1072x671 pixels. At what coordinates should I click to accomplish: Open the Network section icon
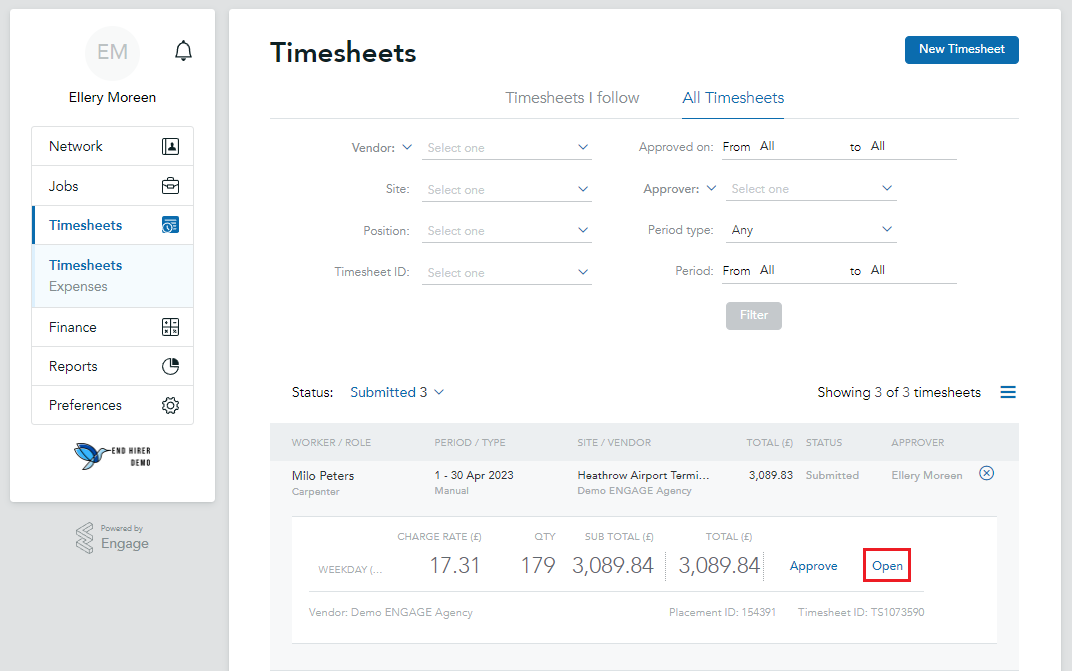170,145
